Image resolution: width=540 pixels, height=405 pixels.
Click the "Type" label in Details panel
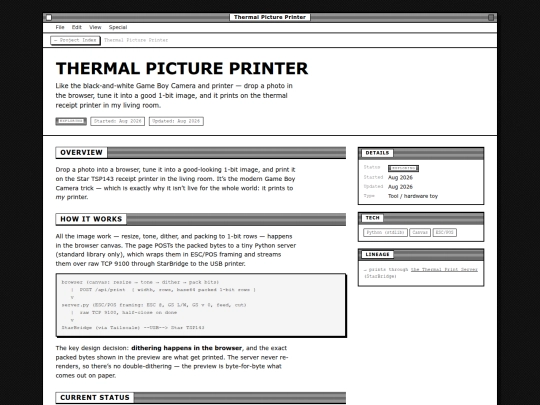click(x=369, y=196)
